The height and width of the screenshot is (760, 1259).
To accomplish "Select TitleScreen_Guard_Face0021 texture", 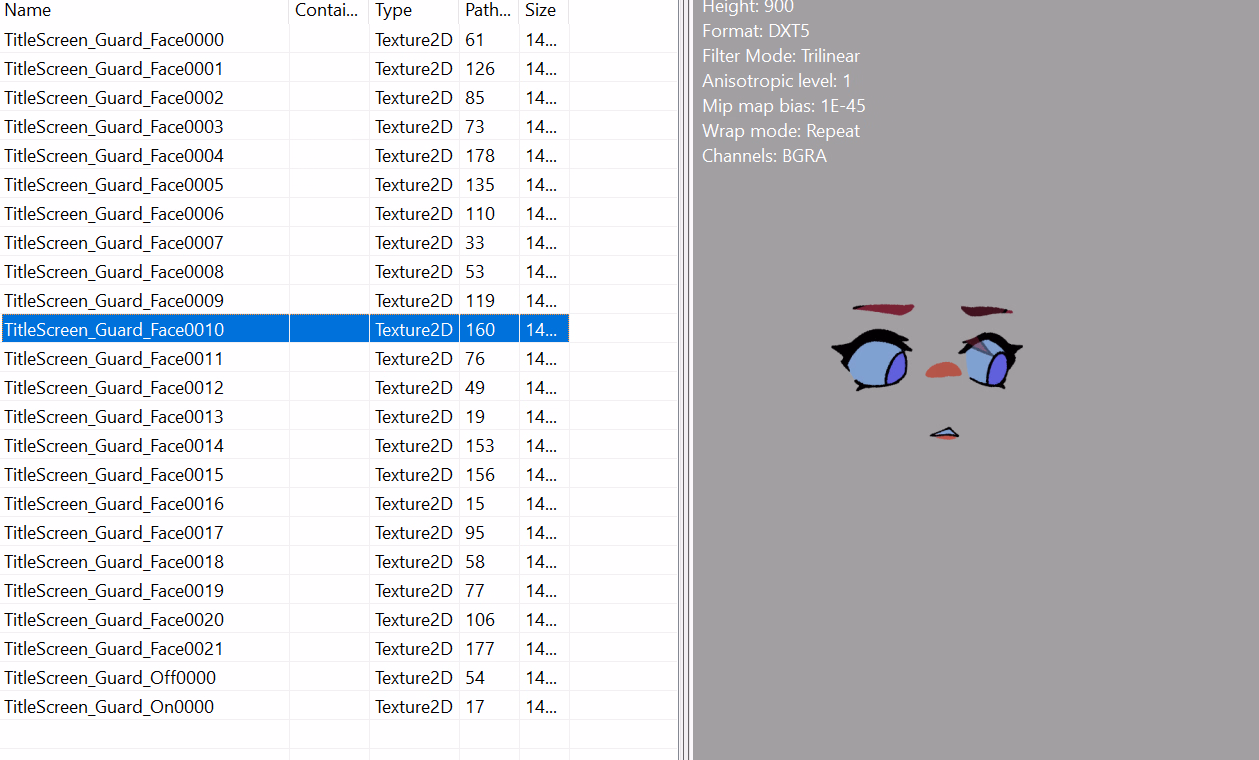I will point(114,649).
